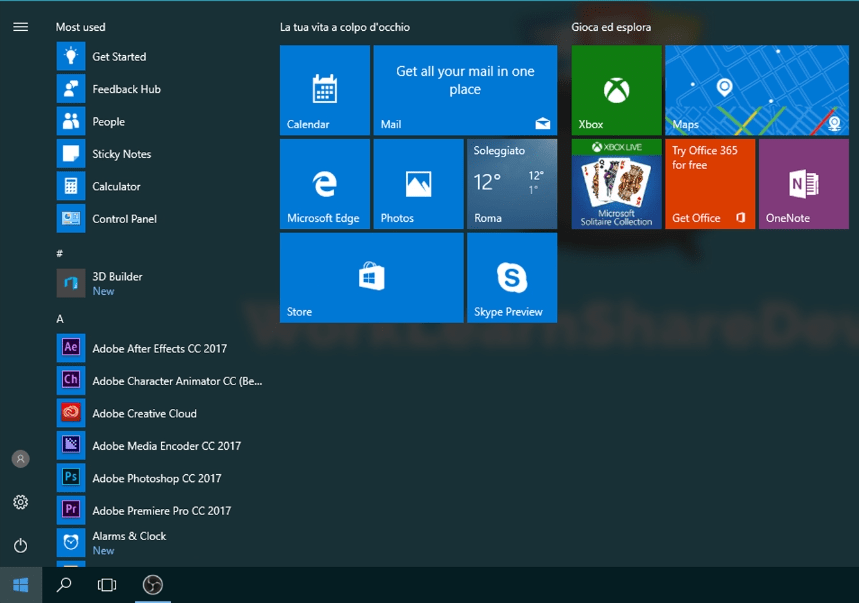This screenshot has height=603, width=859.
Task: Open the Store tile
Action: pyautogui.click(x=371, y=278)
